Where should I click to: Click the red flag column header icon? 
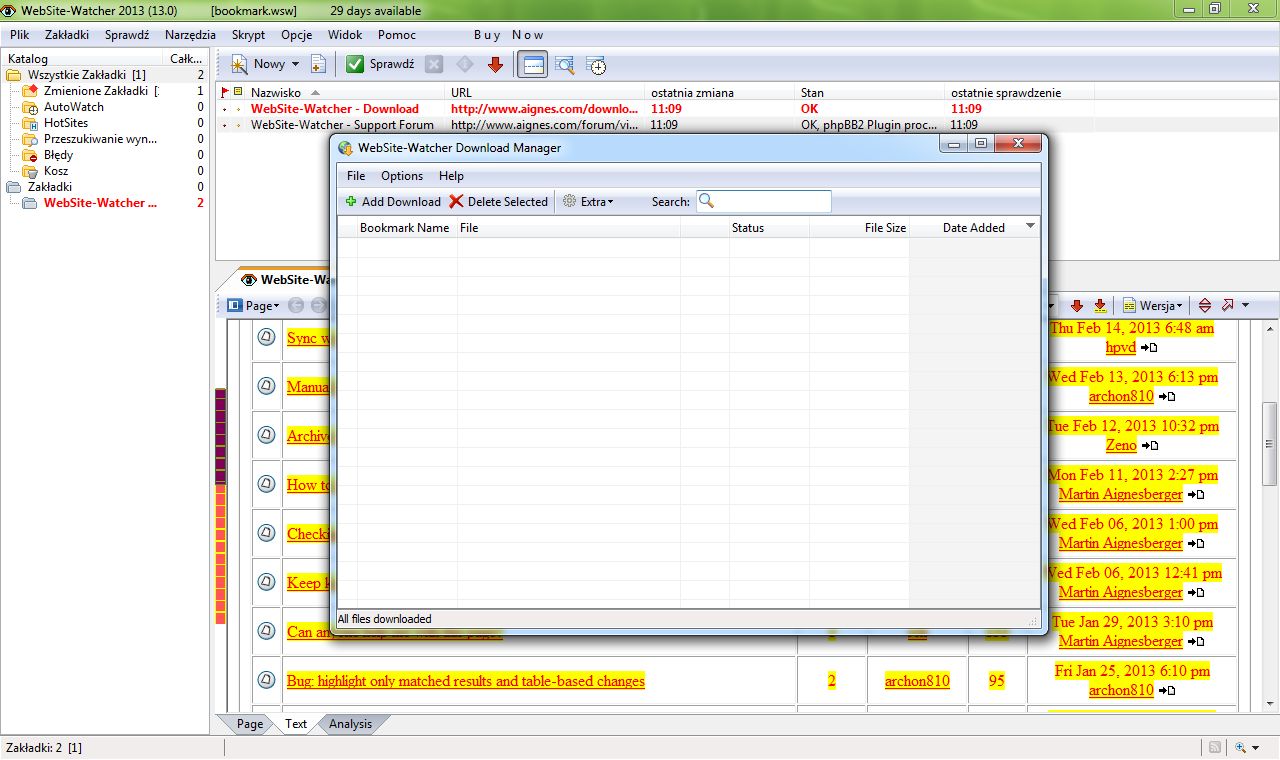click(223, 92)
